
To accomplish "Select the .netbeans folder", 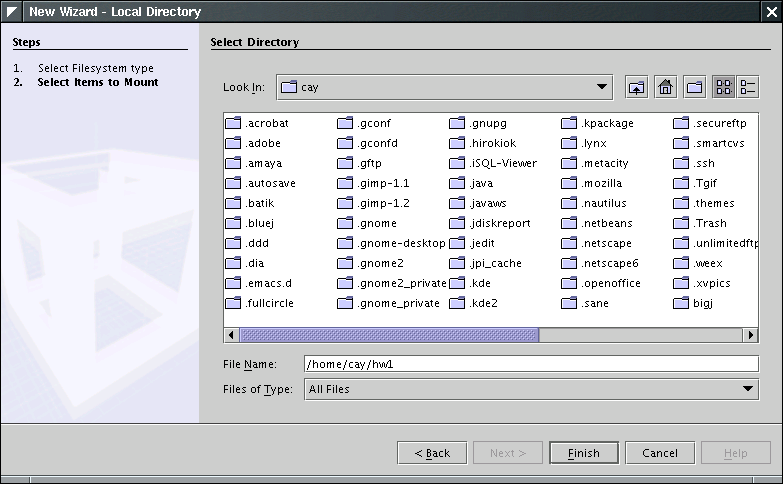I will click(x=606, y=224).
